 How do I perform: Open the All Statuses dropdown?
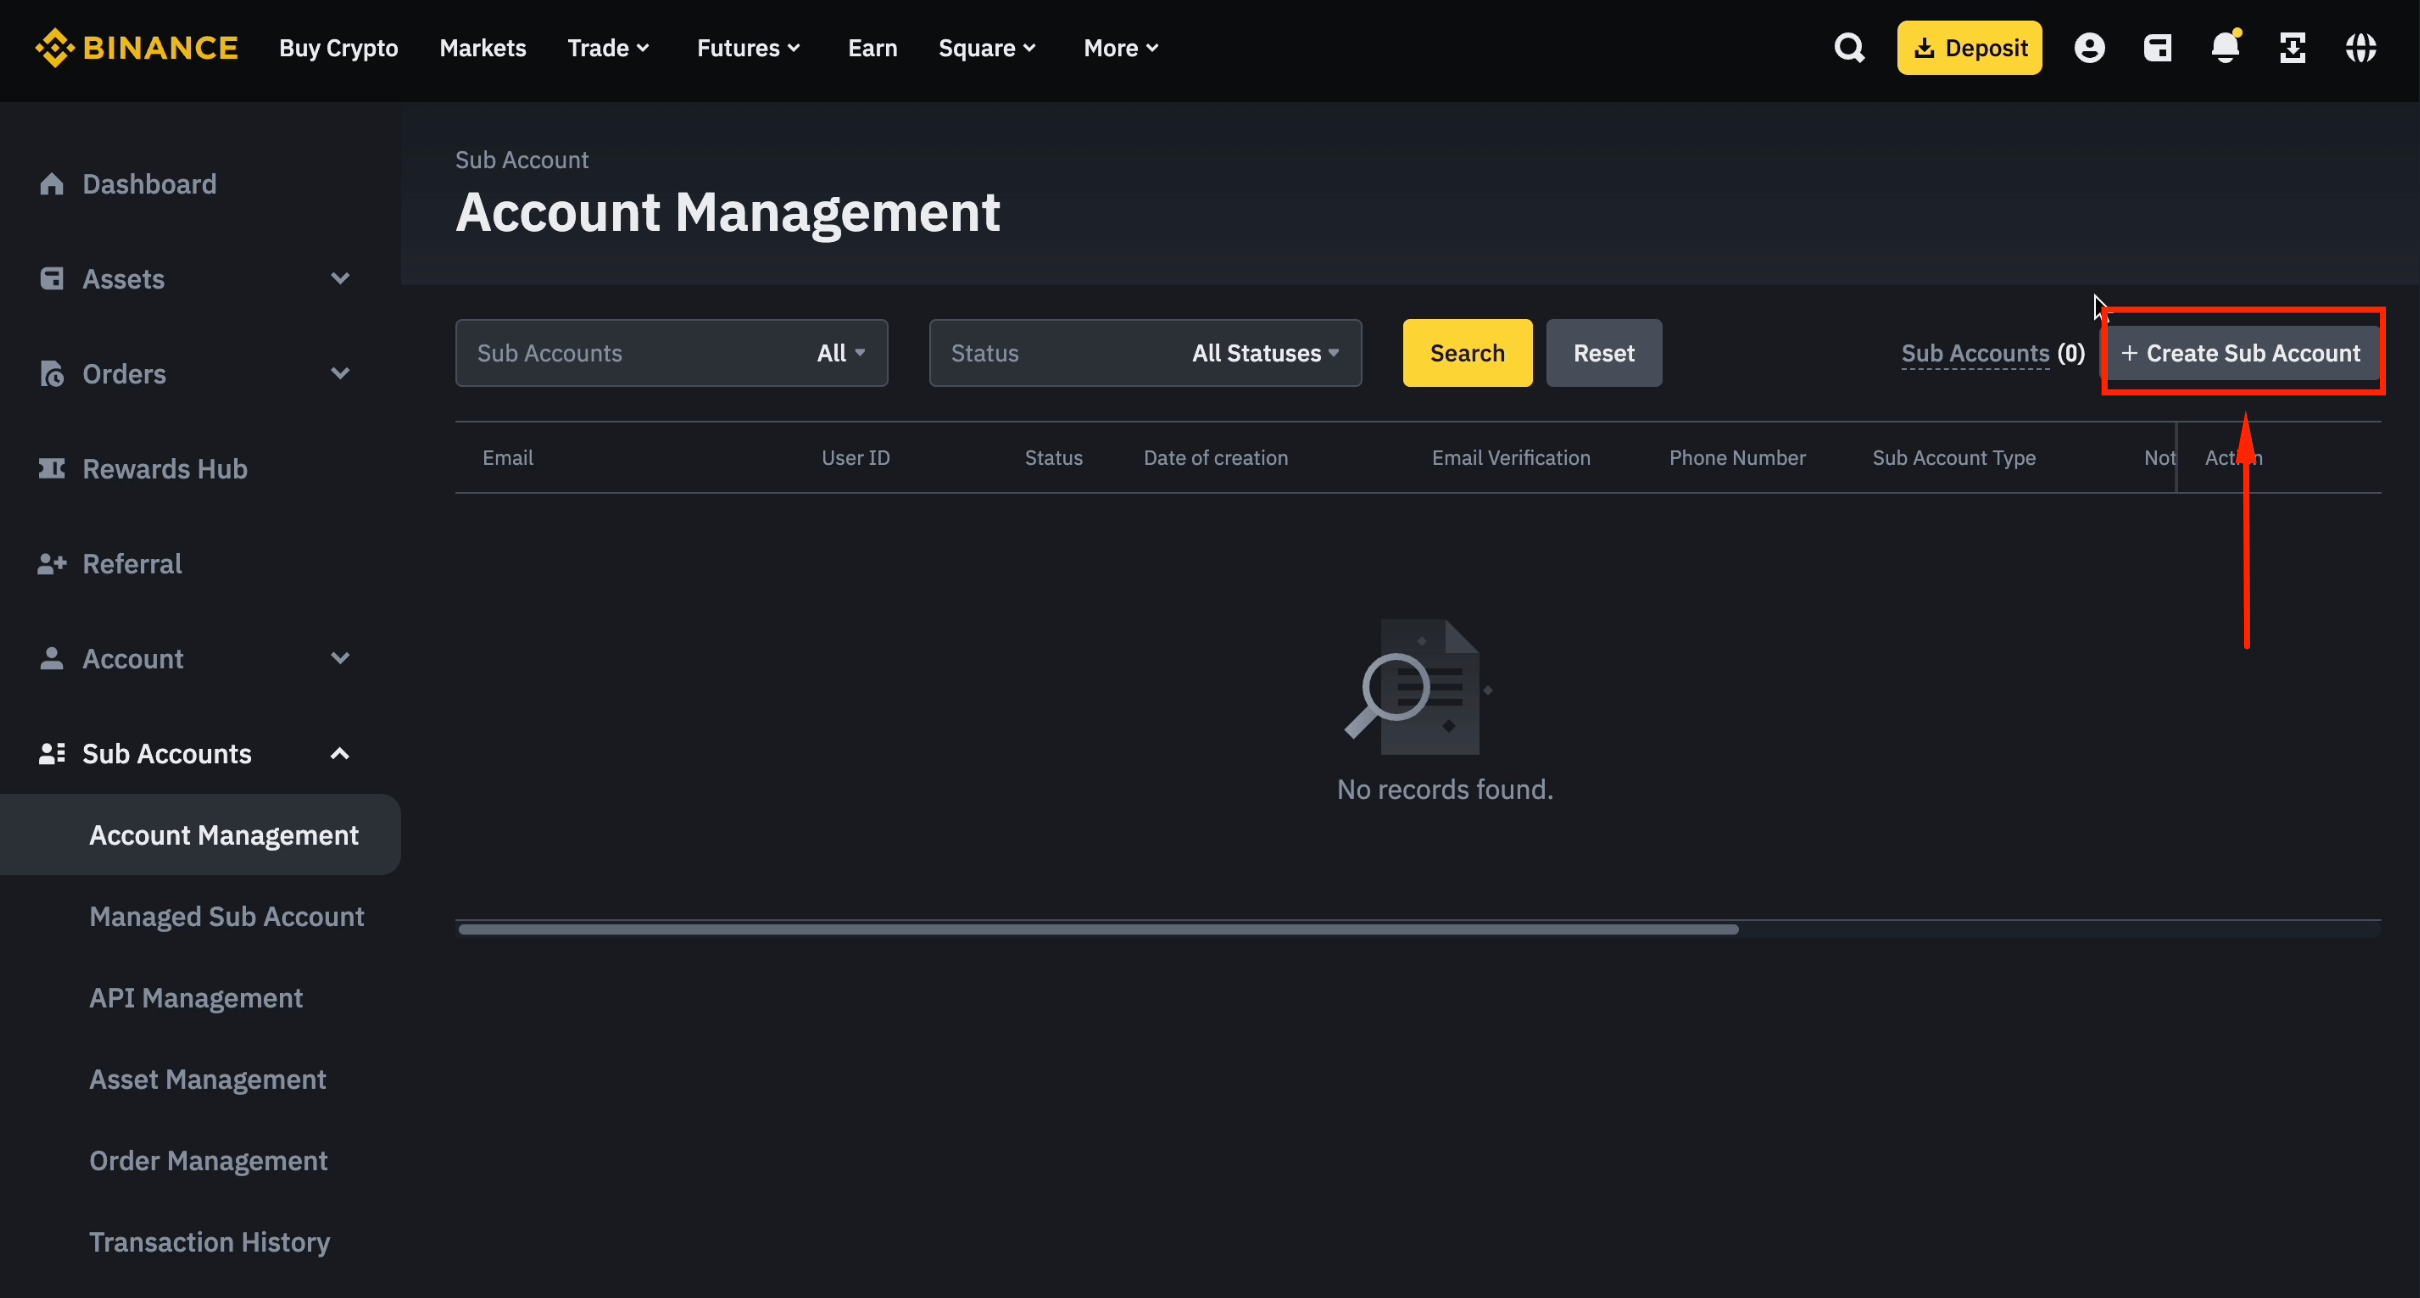tap(1263, 352)
